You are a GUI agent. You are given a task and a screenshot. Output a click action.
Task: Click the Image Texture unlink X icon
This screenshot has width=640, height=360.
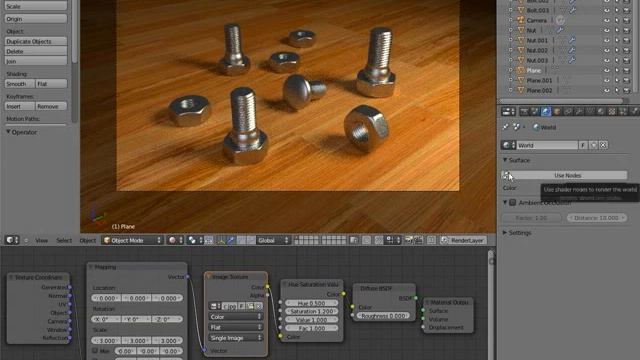tap(258, 306)
